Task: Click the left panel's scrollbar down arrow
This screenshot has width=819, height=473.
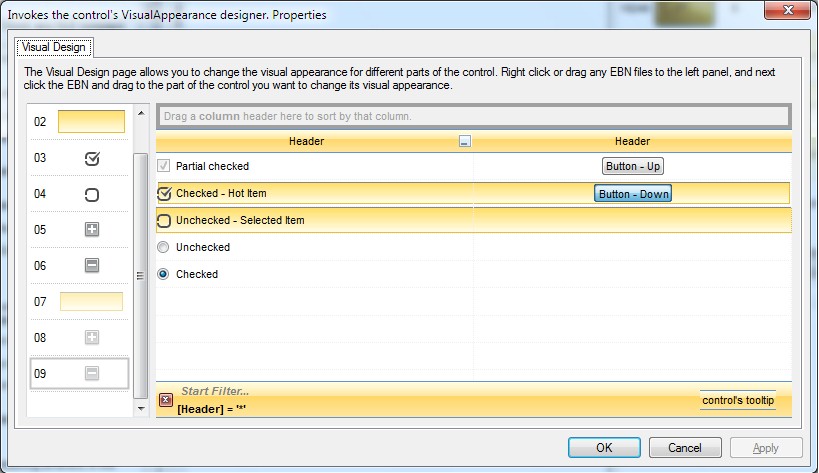Action: point(141,408)
